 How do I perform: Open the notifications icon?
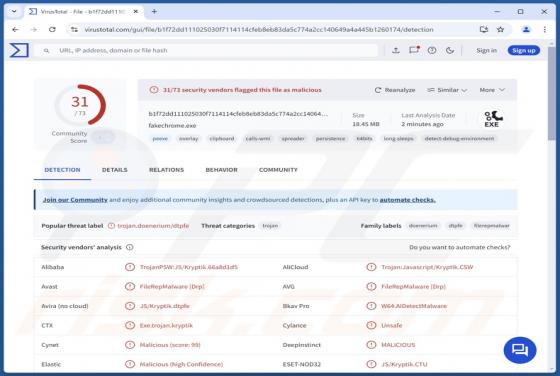(x=414, y=50)
